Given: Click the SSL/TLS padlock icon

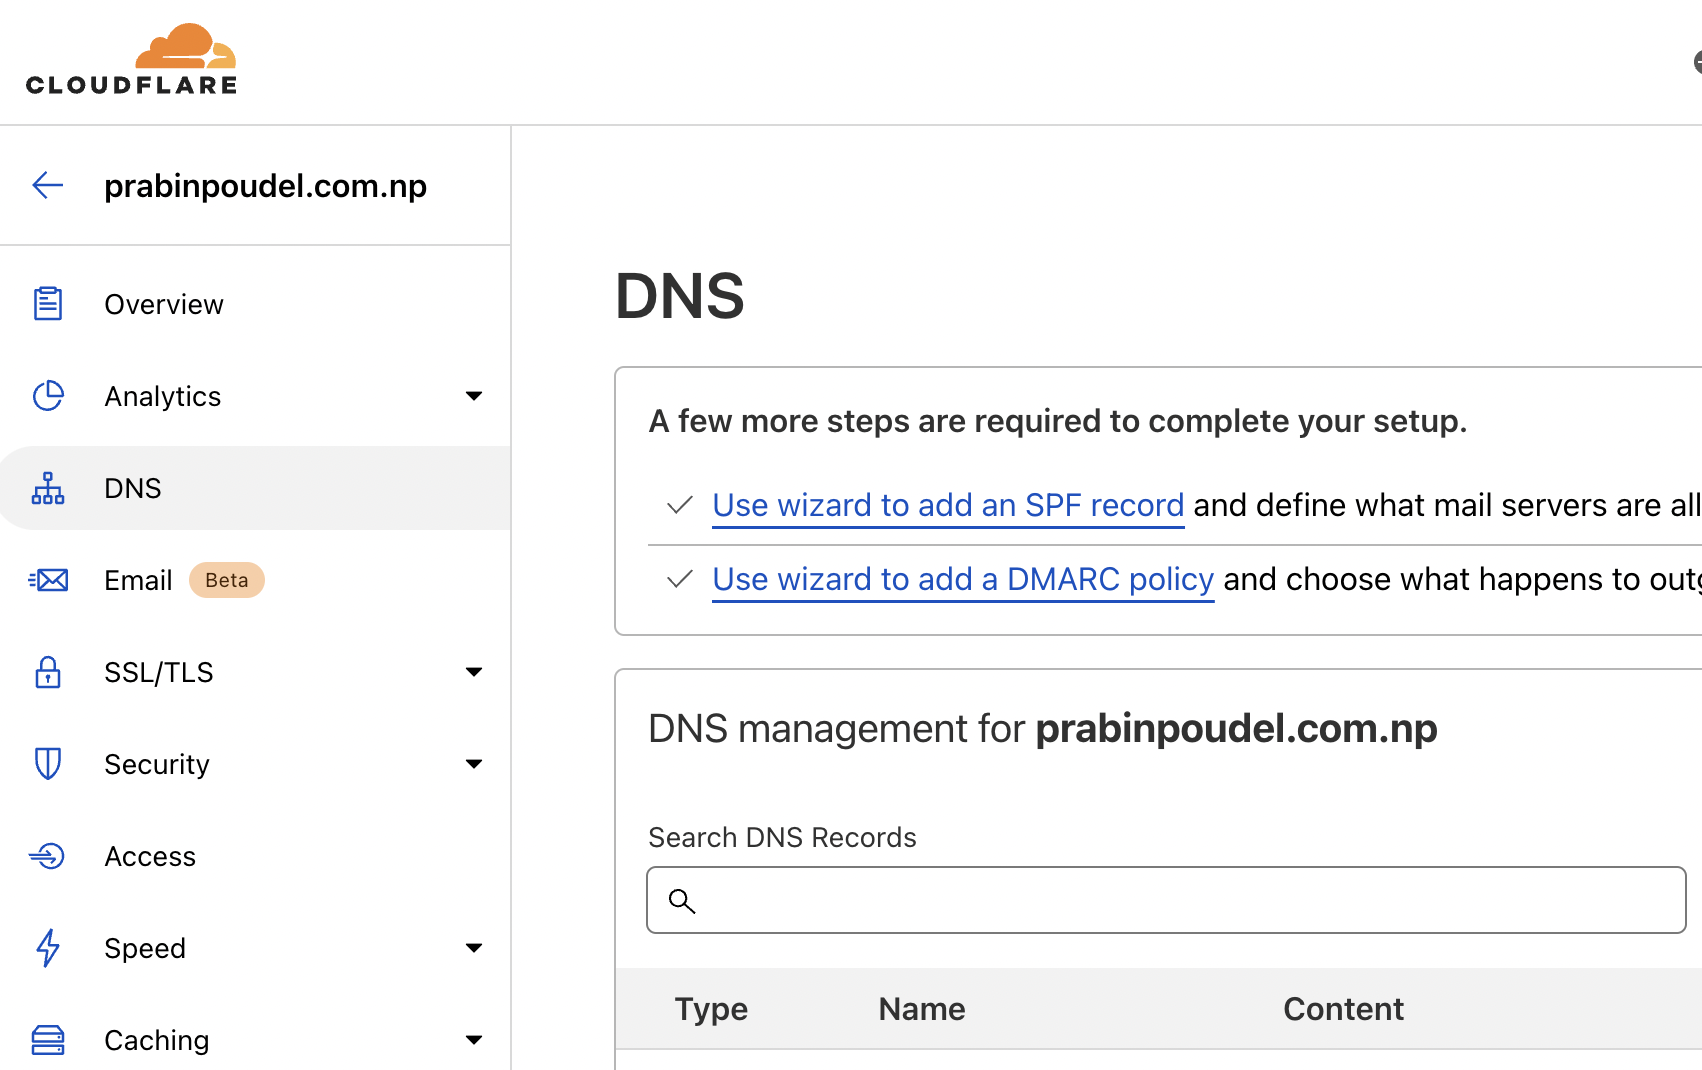Looking at the screenshot, I should tap(47, 672).
